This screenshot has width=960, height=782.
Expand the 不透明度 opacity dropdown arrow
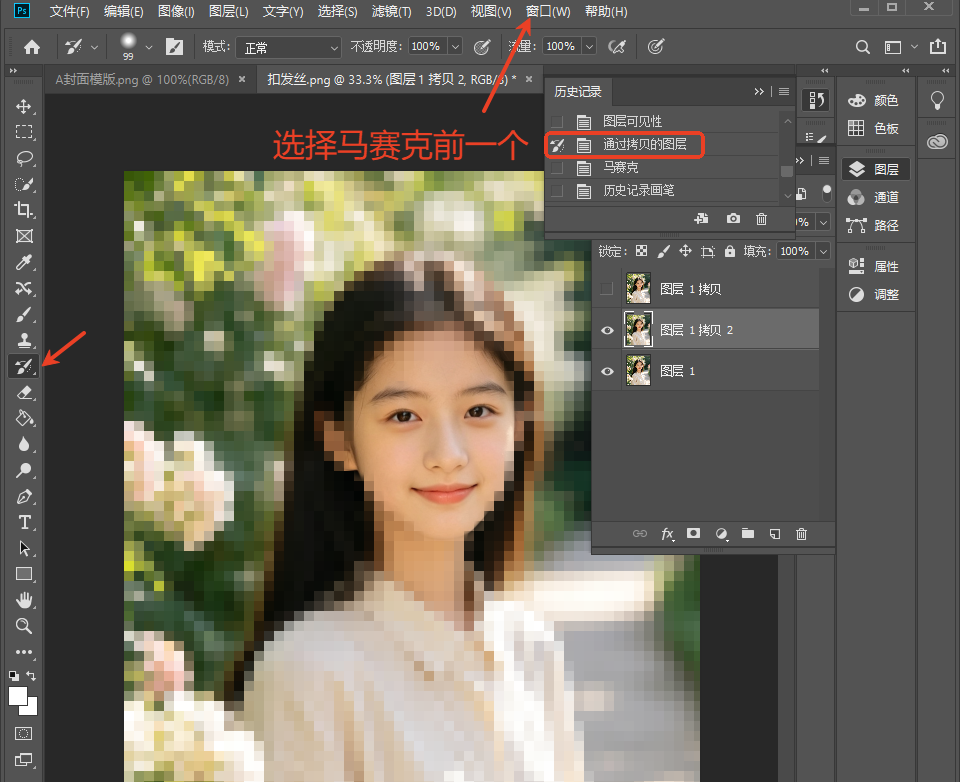[455, 47]
